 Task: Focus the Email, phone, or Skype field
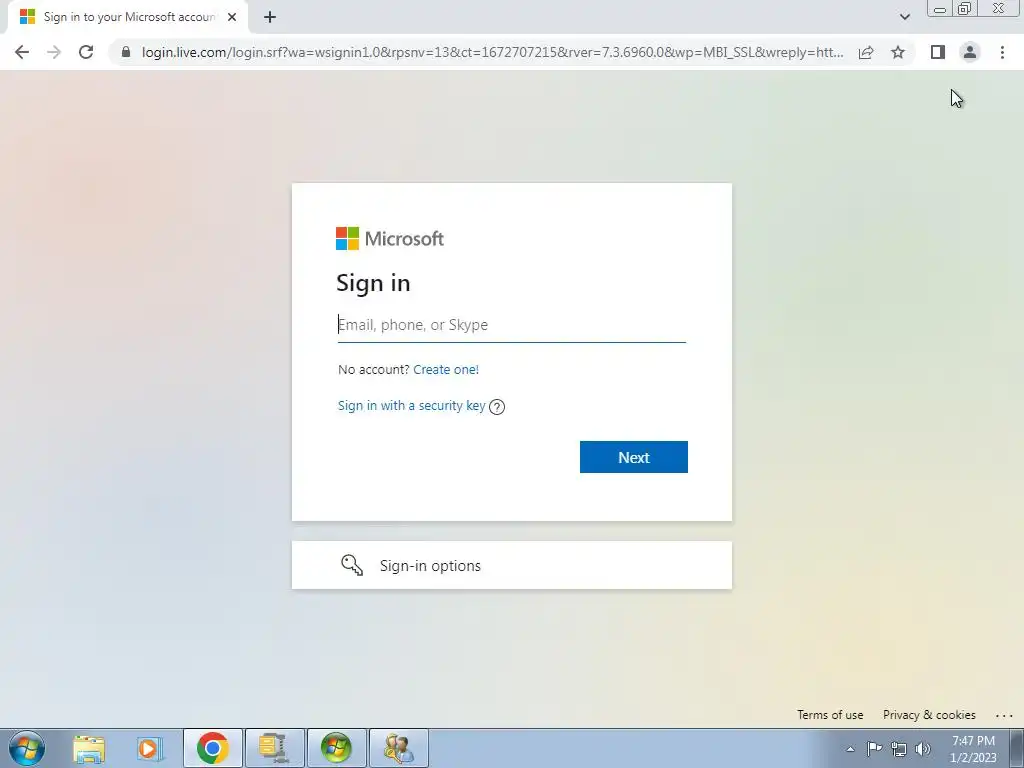[511, 325]
